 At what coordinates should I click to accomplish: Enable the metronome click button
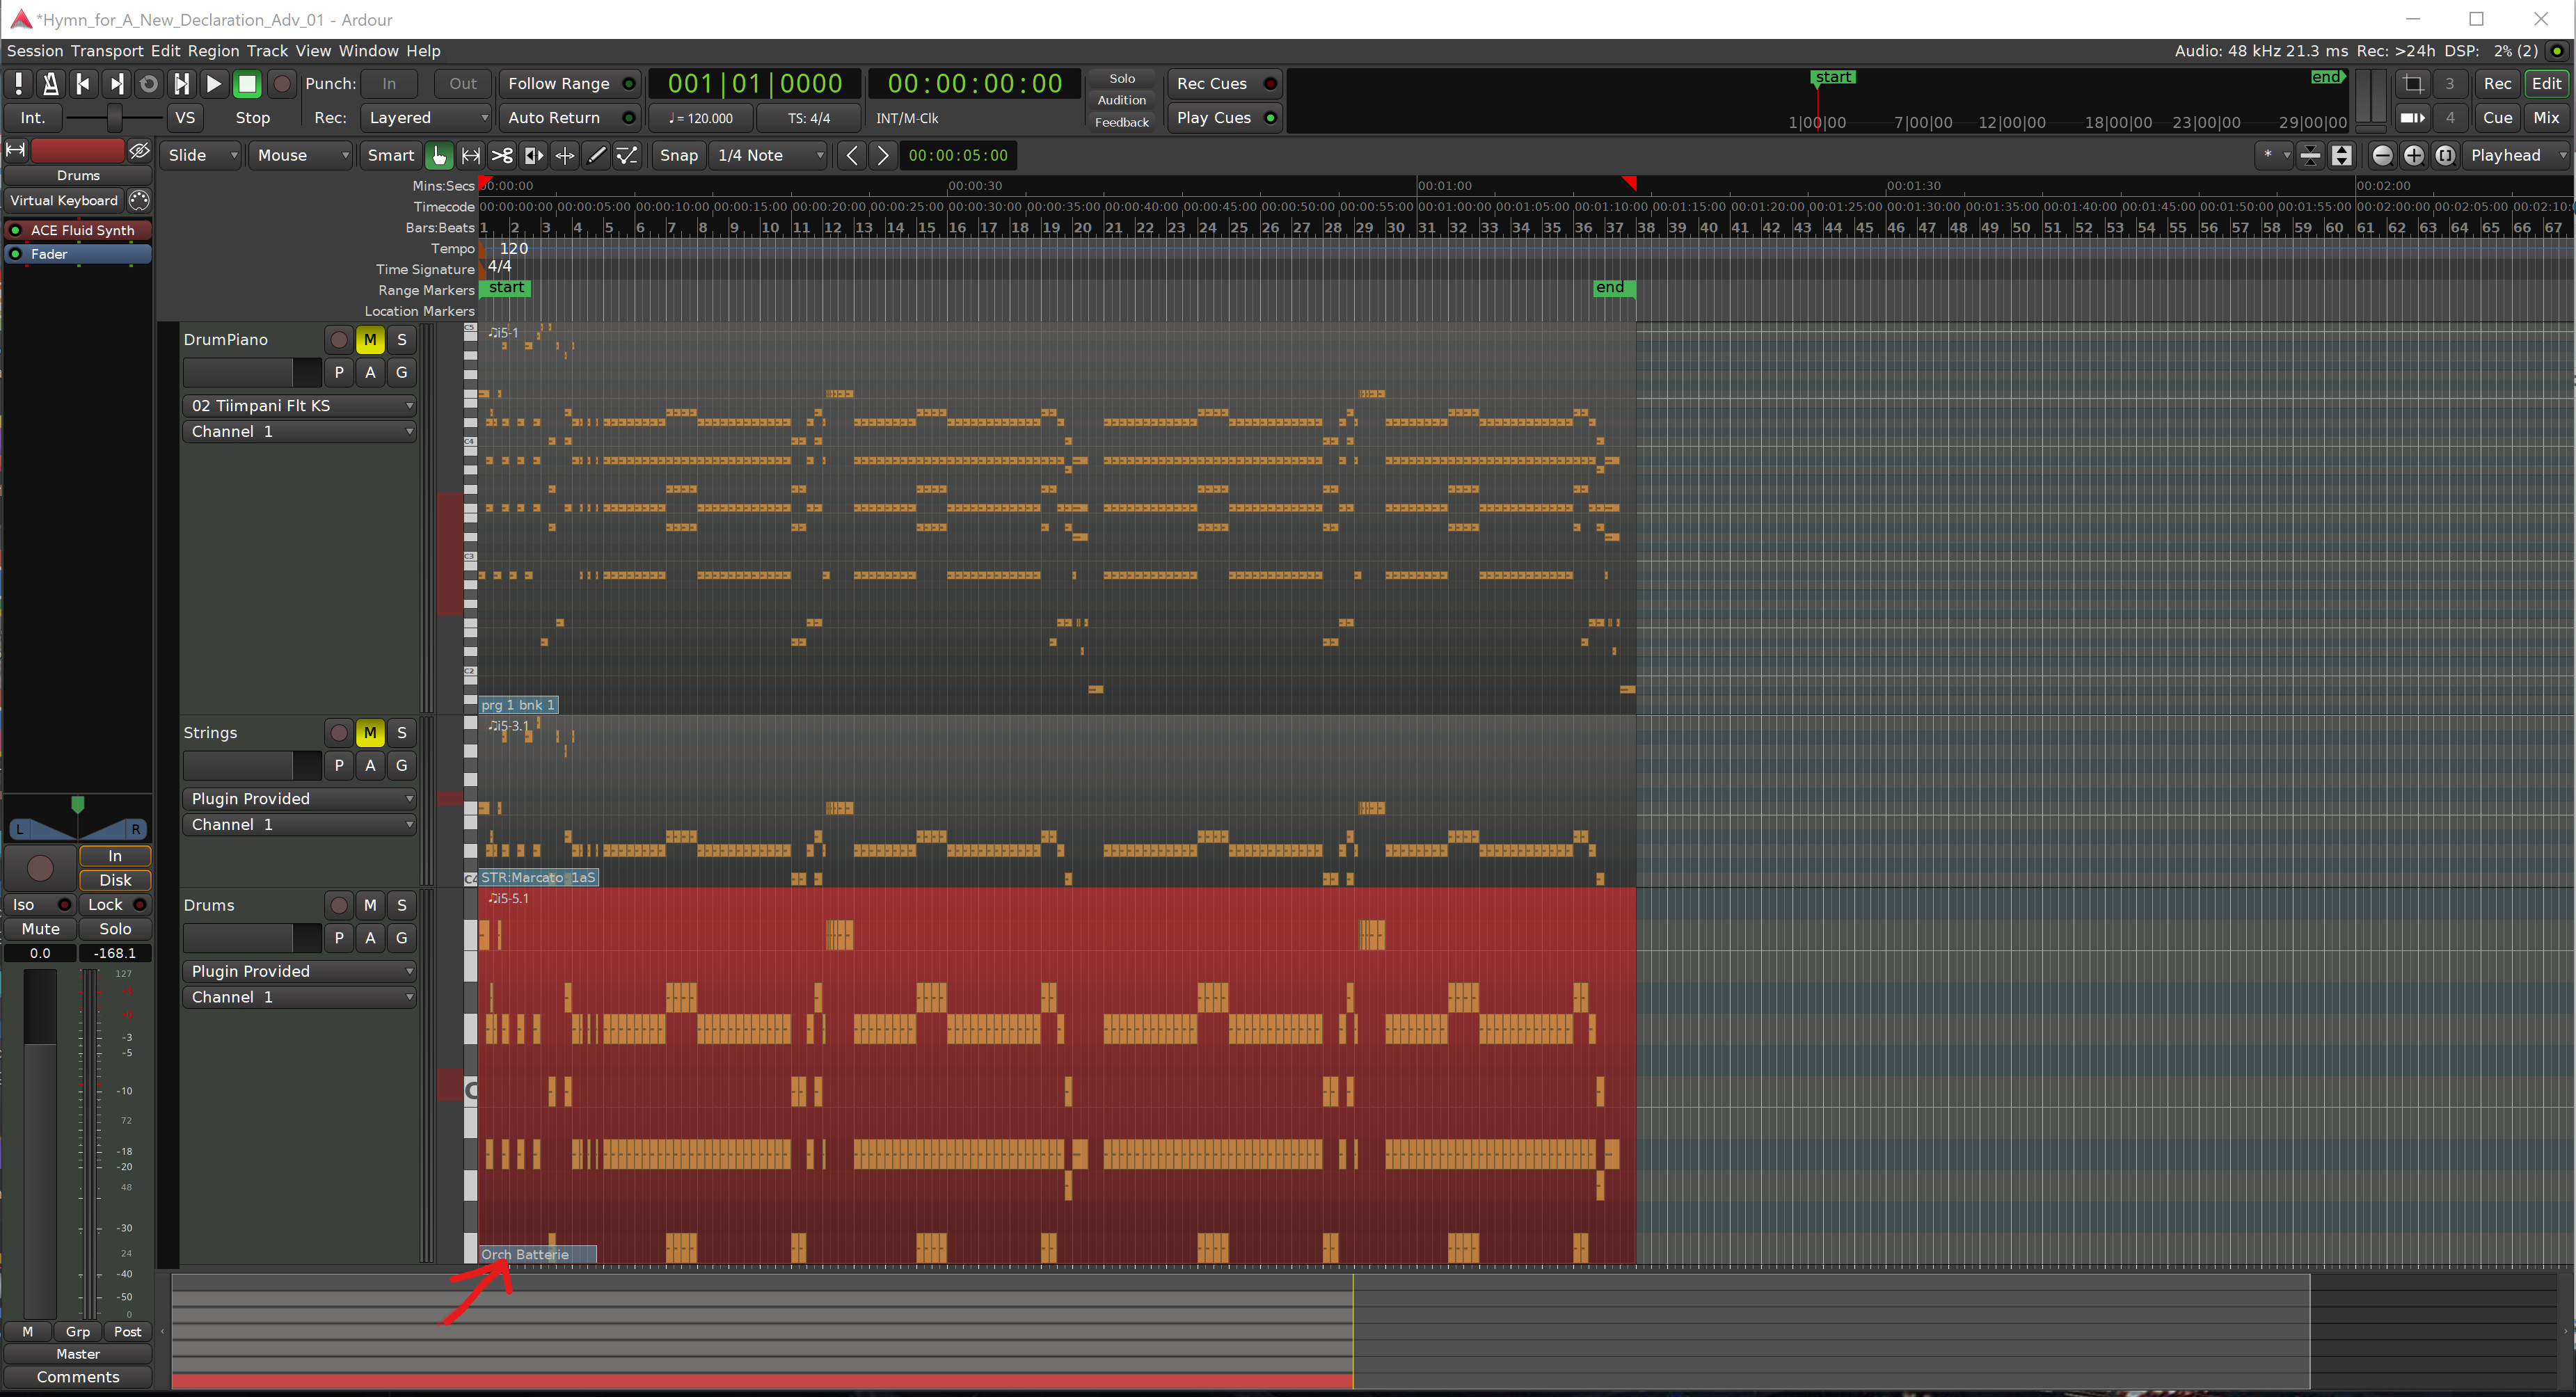coord(51,84)
